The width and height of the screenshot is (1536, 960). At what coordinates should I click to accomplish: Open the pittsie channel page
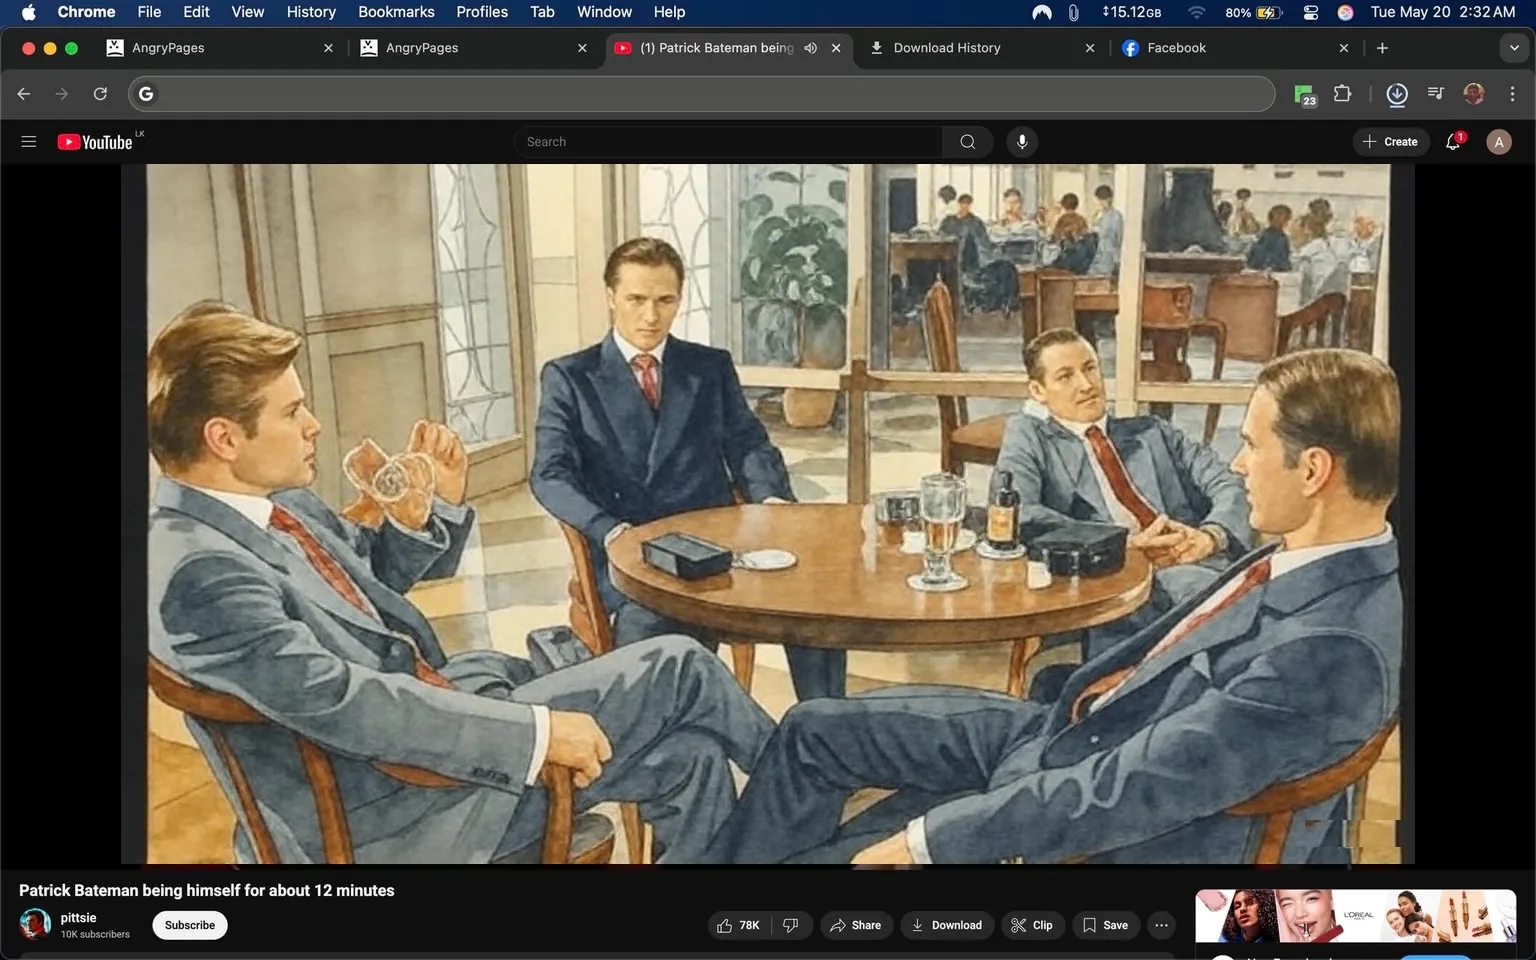pos(78,917)
